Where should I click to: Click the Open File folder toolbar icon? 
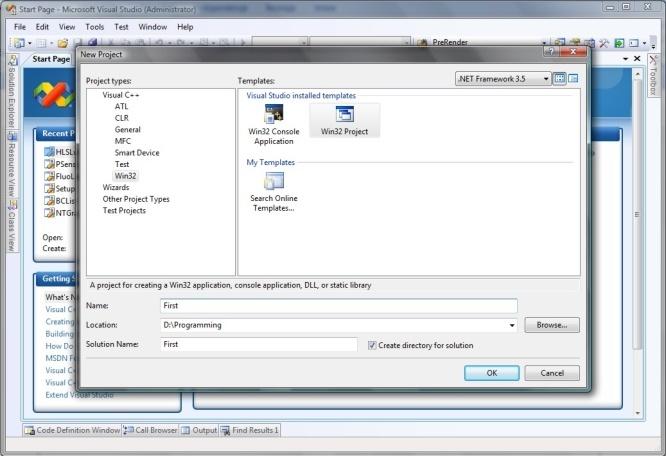tap(63, 43)
